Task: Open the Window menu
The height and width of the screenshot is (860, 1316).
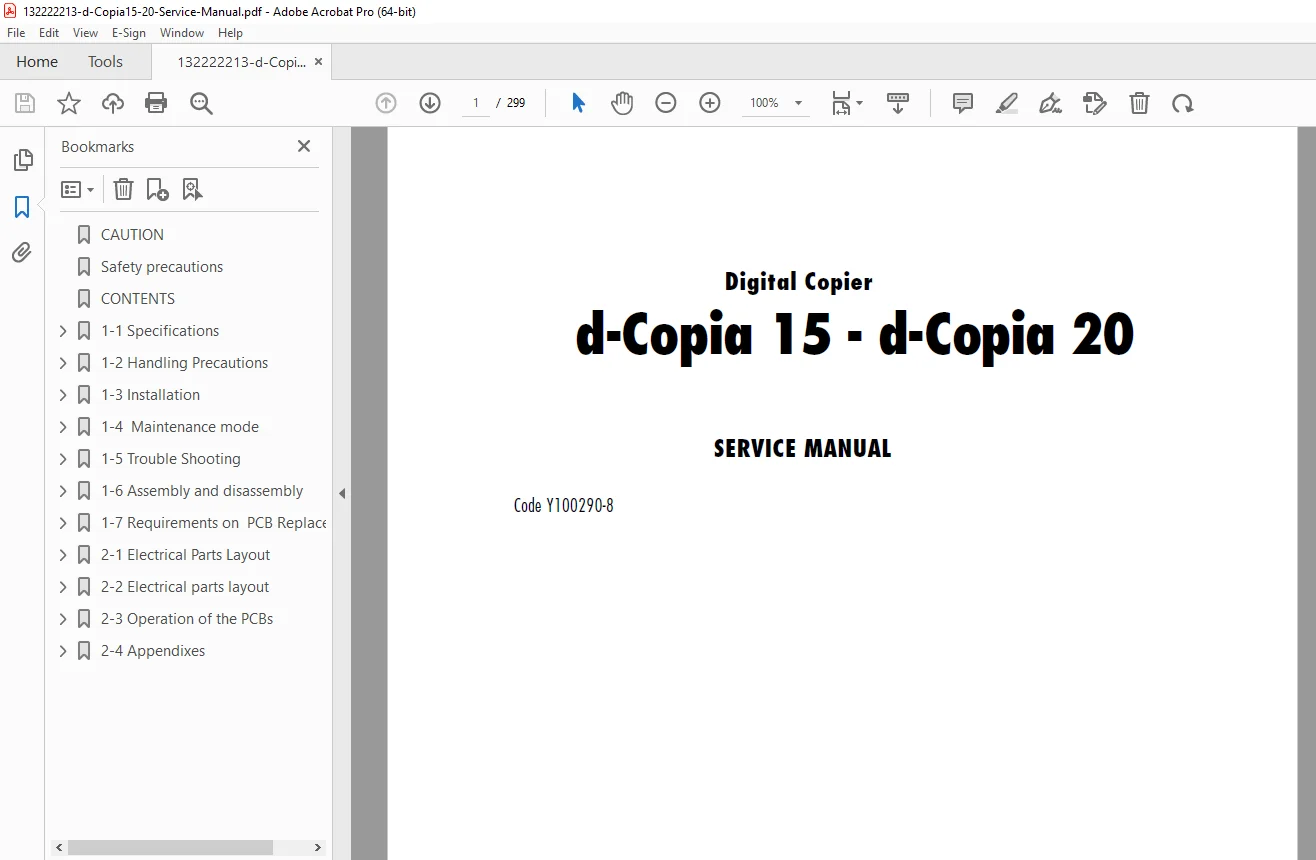Action: click(x=182, y=33)
